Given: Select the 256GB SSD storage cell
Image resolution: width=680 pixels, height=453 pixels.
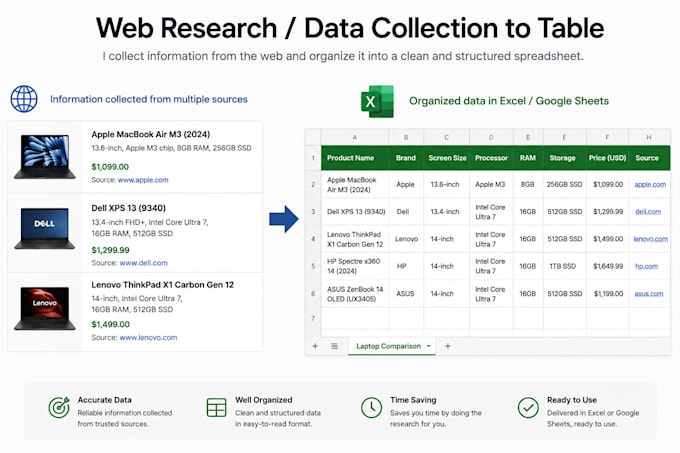Looking at the screenshot, I should (x=564, y=184).
